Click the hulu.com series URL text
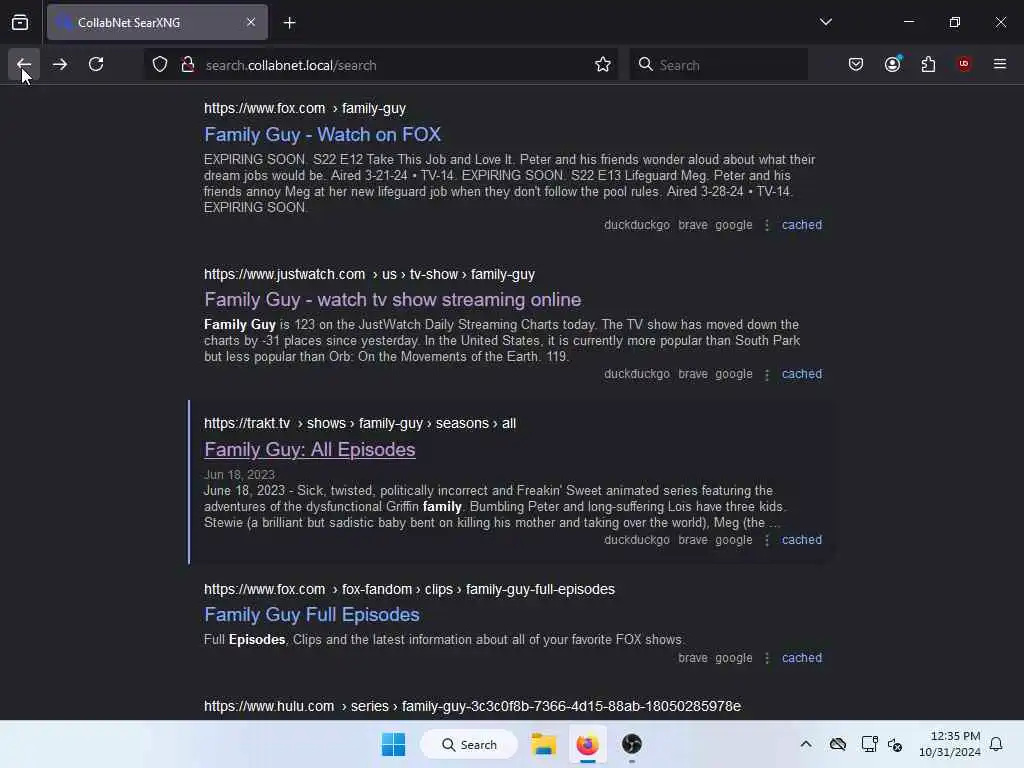 [x=472, y=706]
